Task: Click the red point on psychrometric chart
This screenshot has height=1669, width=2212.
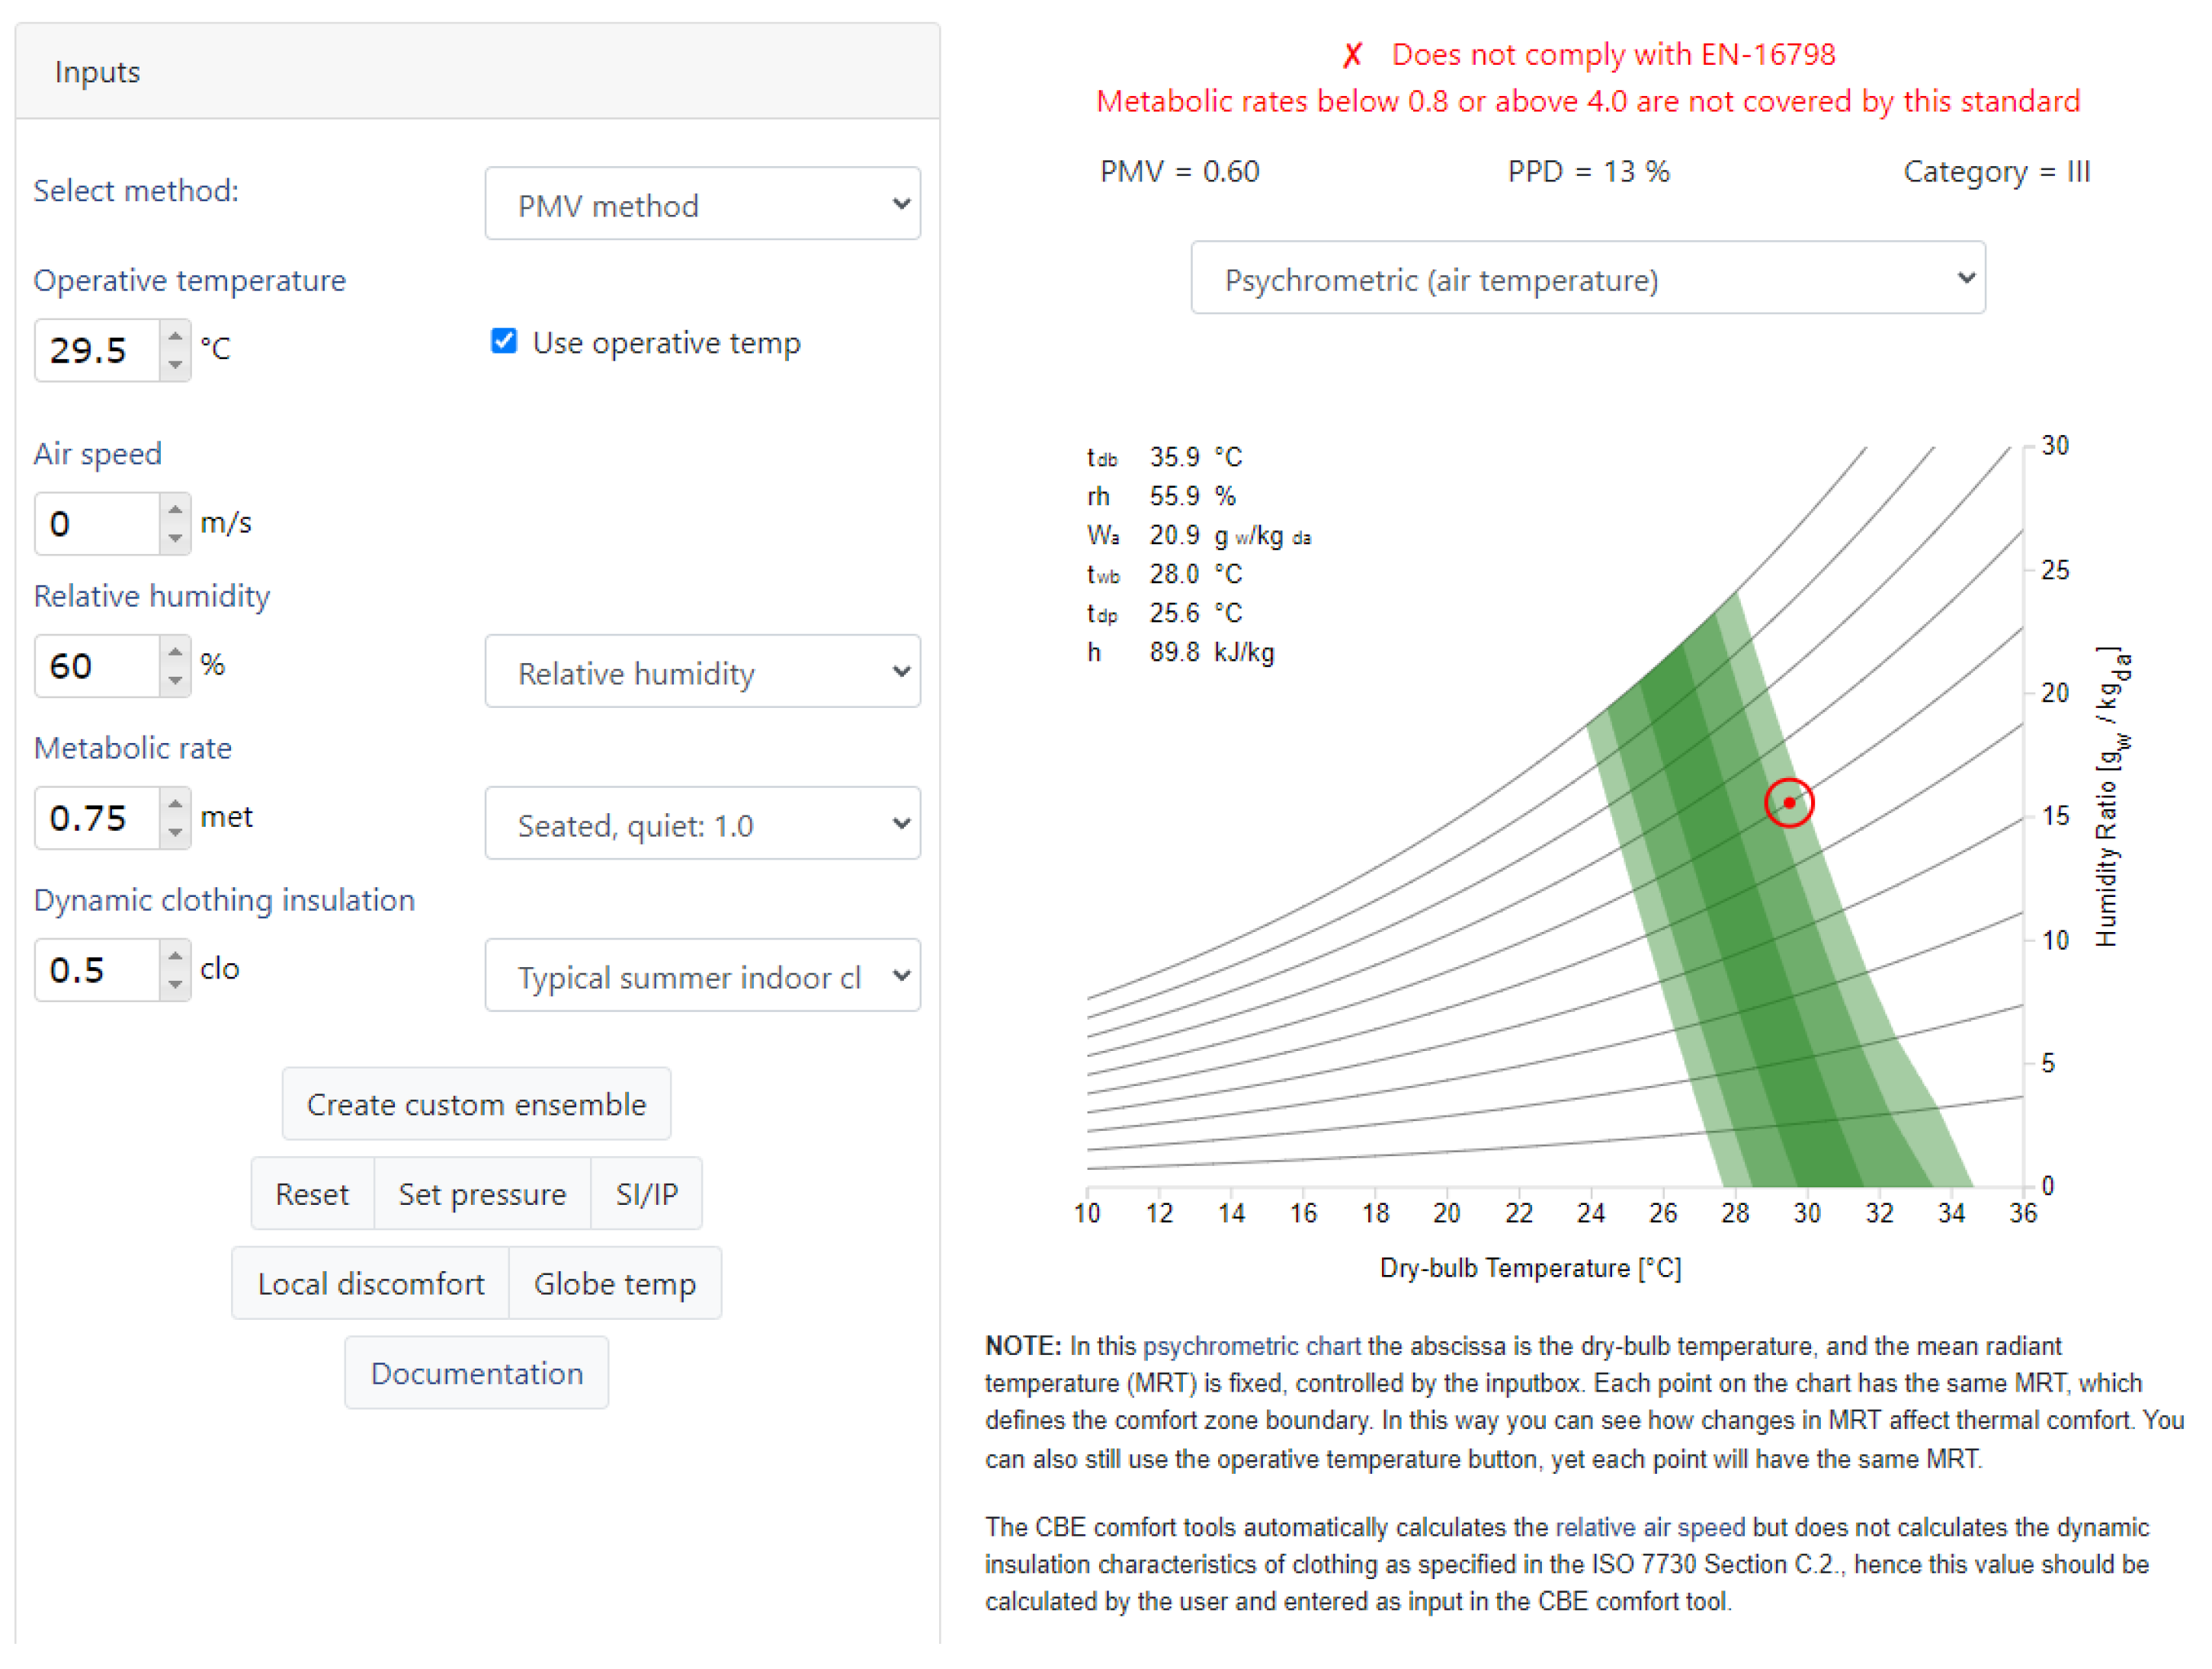Action: point(1788,803)
